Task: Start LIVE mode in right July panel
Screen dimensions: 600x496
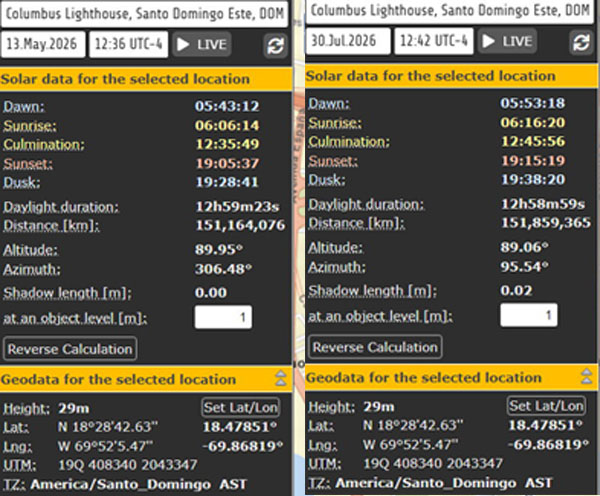Action: [x=507, y=41]
